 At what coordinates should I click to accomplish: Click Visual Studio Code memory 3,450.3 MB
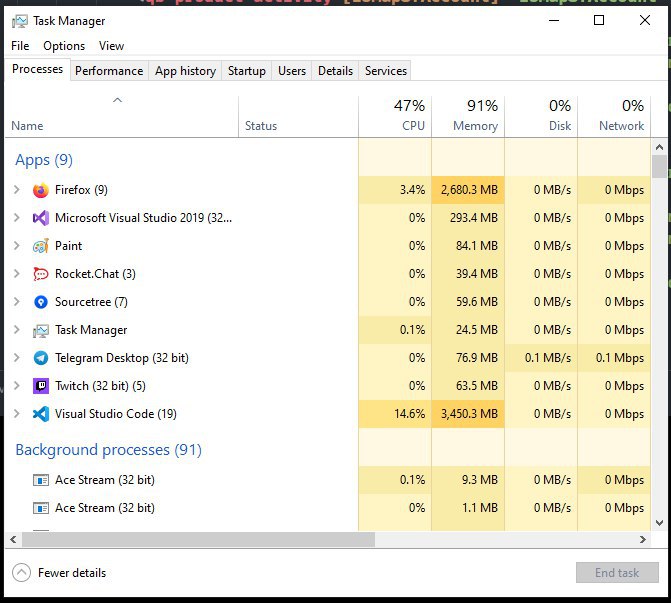[469, 414]
